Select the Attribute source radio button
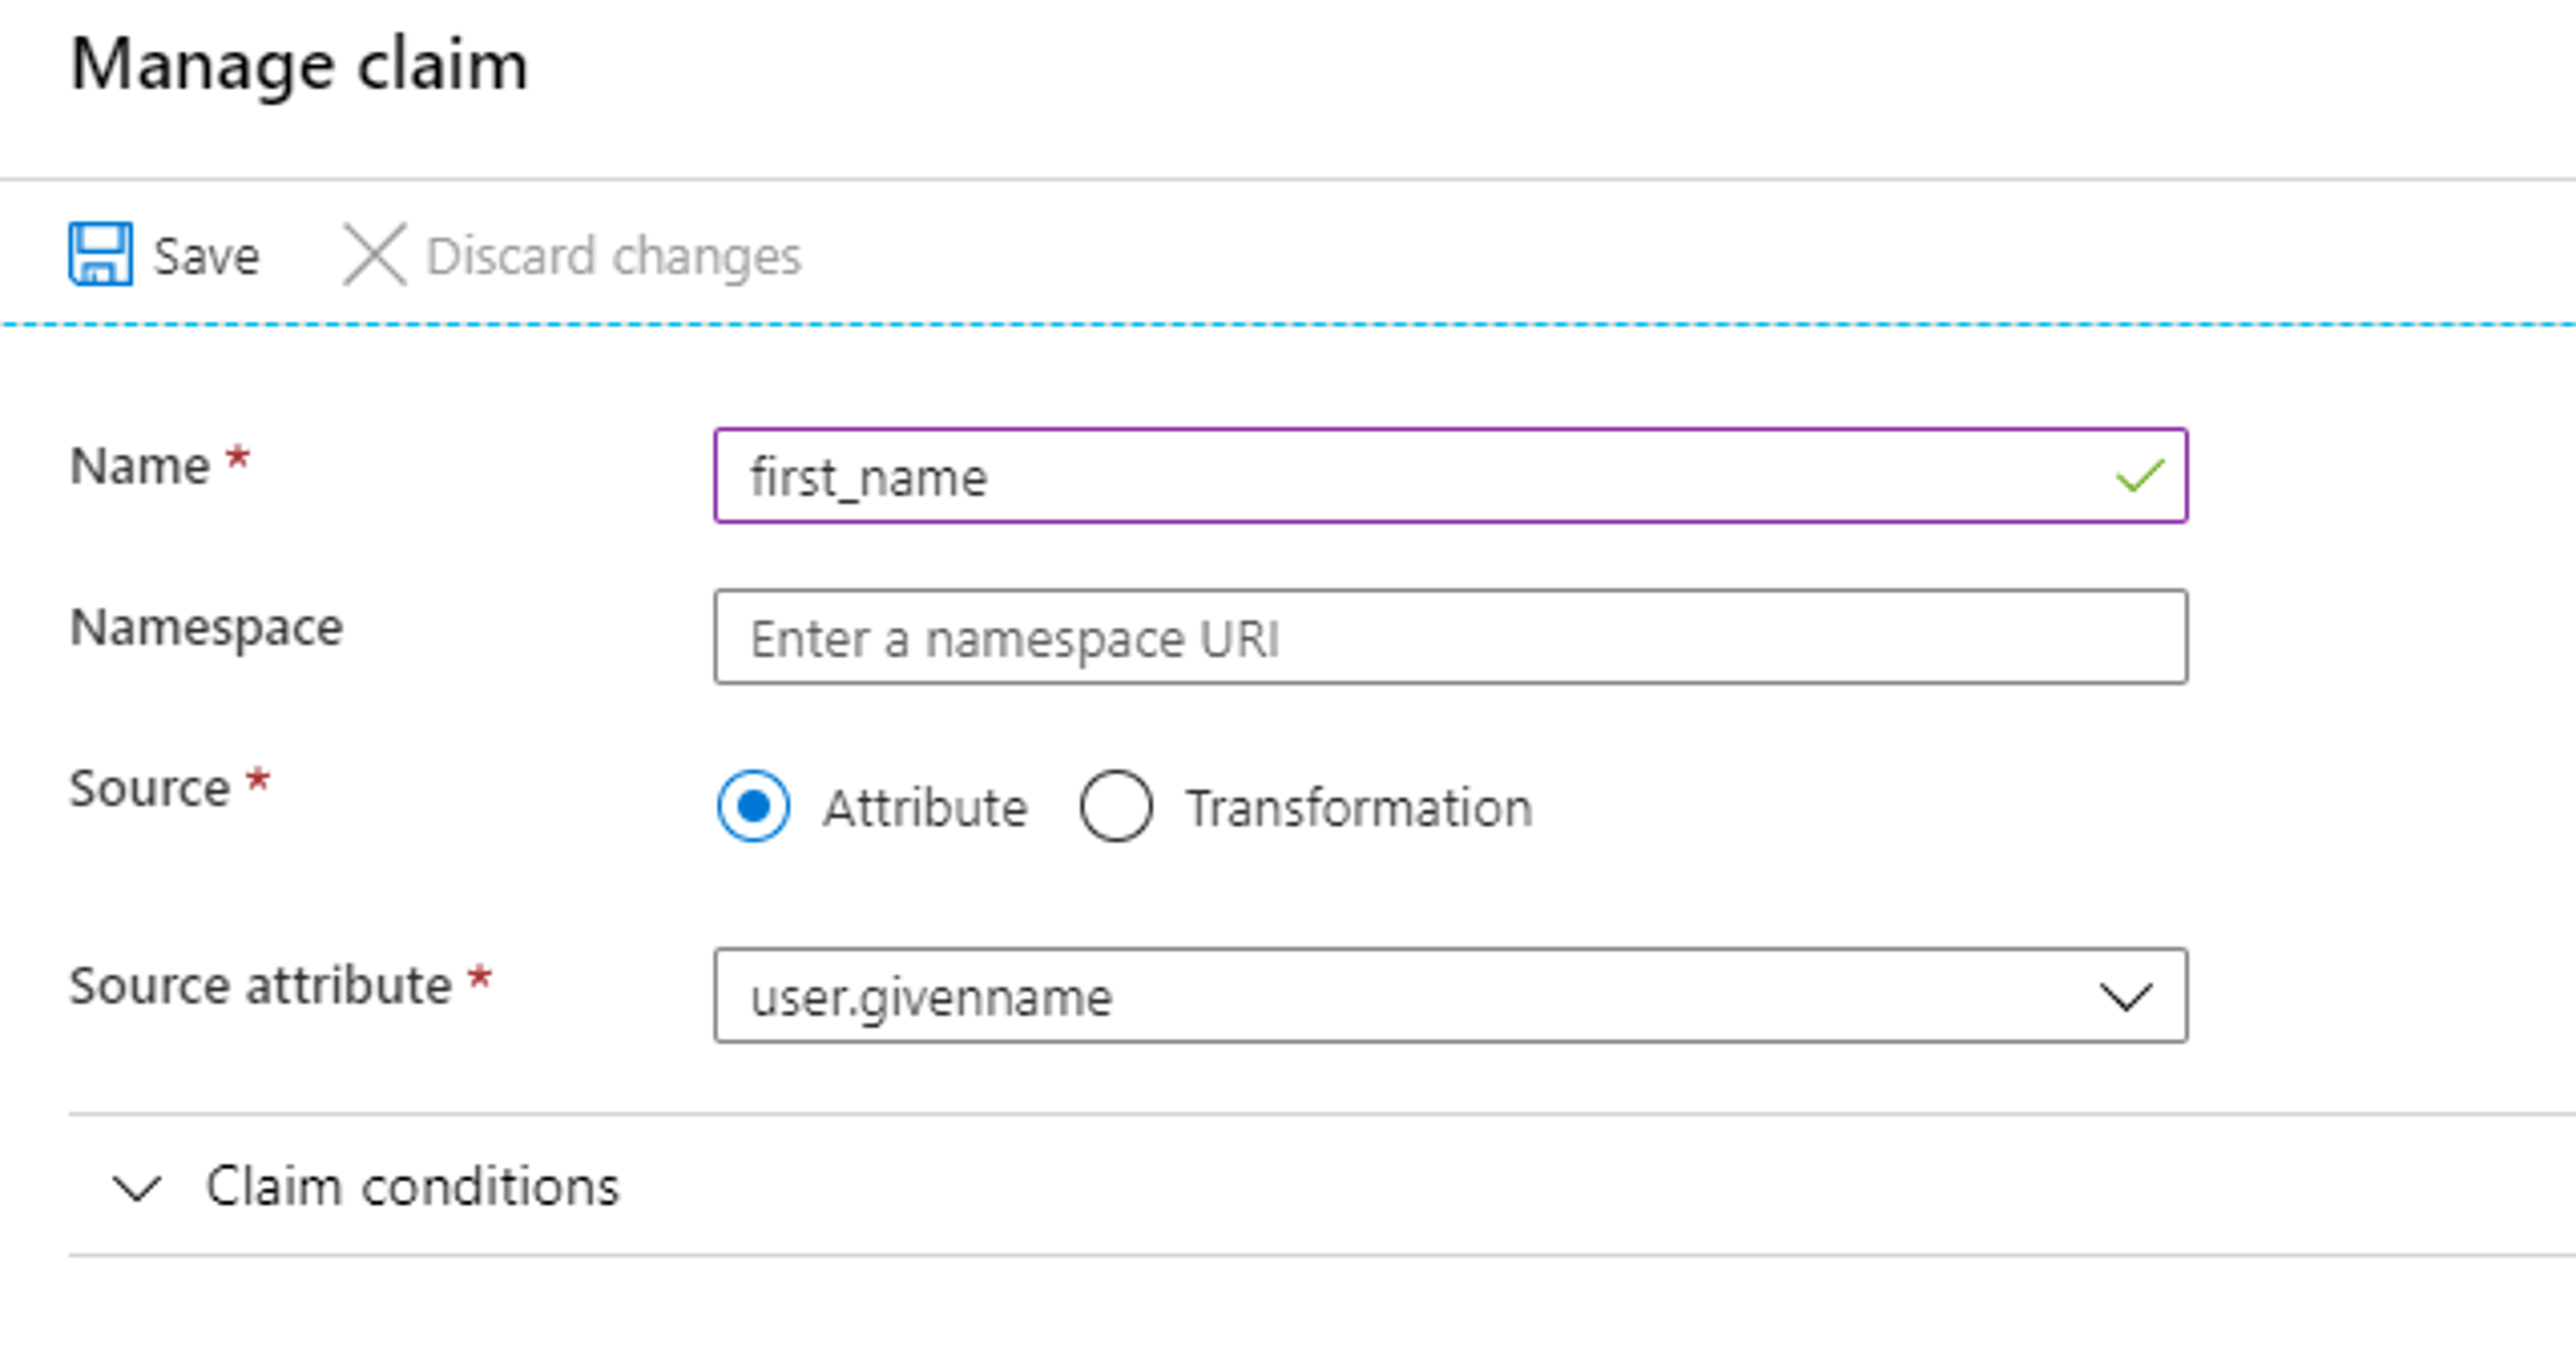Viewport: 2576px width, 1350px height. pos(753,806)
